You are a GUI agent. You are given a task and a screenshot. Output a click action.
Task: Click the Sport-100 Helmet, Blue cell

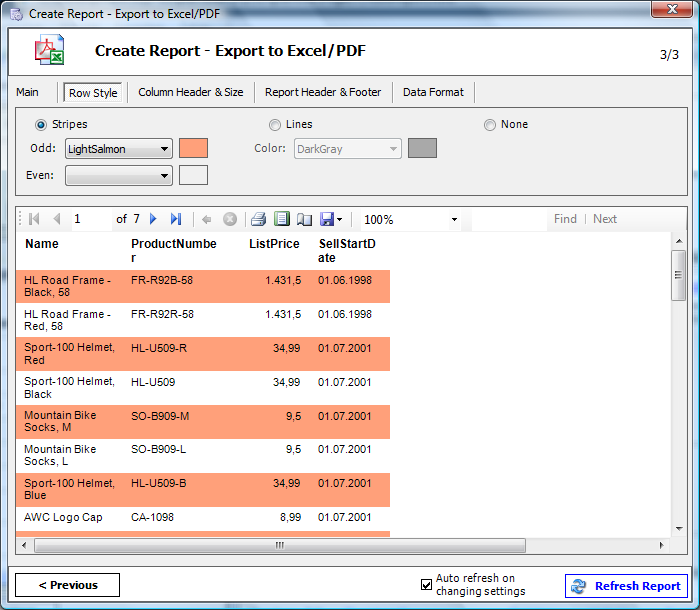70,489
